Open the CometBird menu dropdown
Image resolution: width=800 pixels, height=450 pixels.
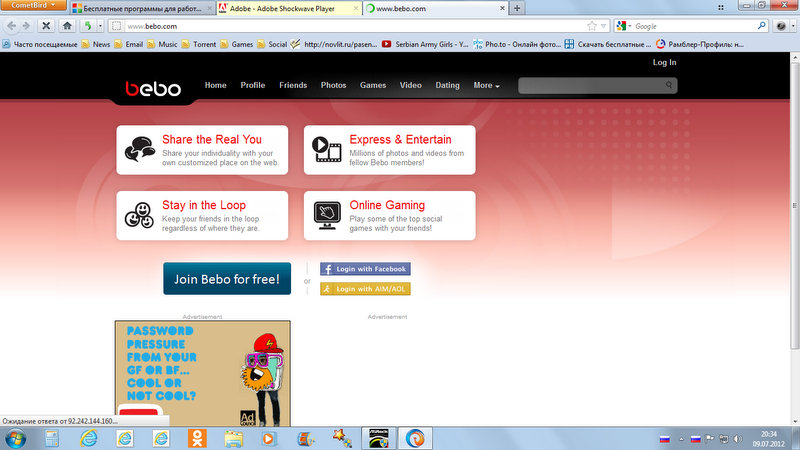33,5
